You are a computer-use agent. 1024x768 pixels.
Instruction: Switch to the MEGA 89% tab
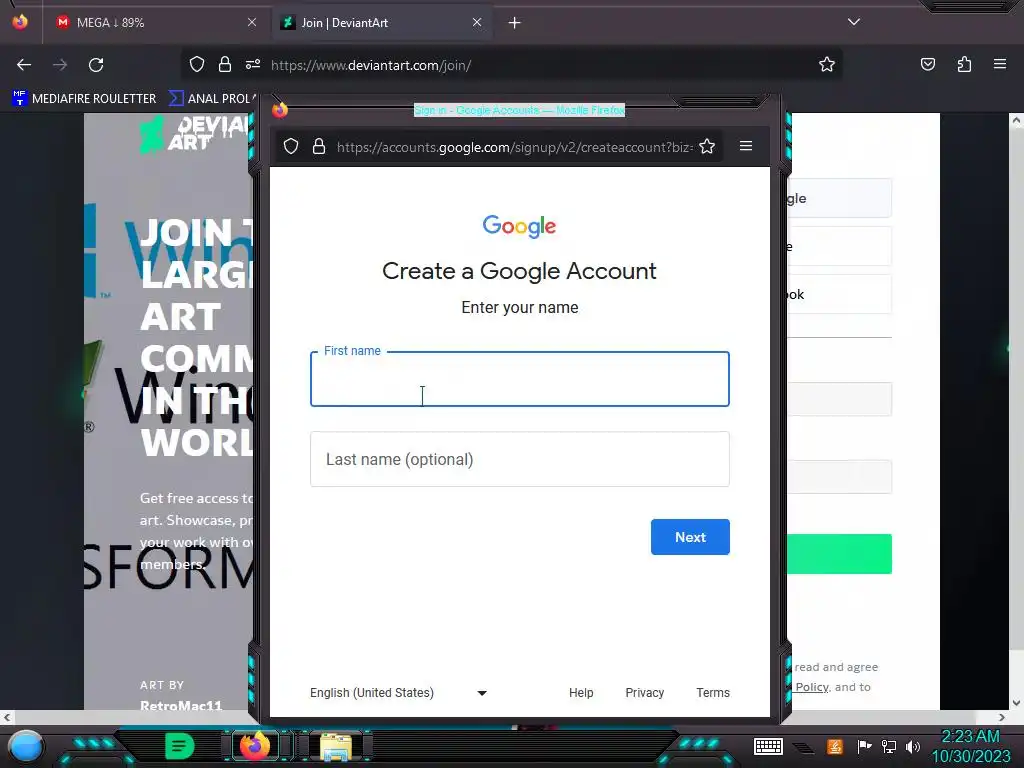(154, 23)
